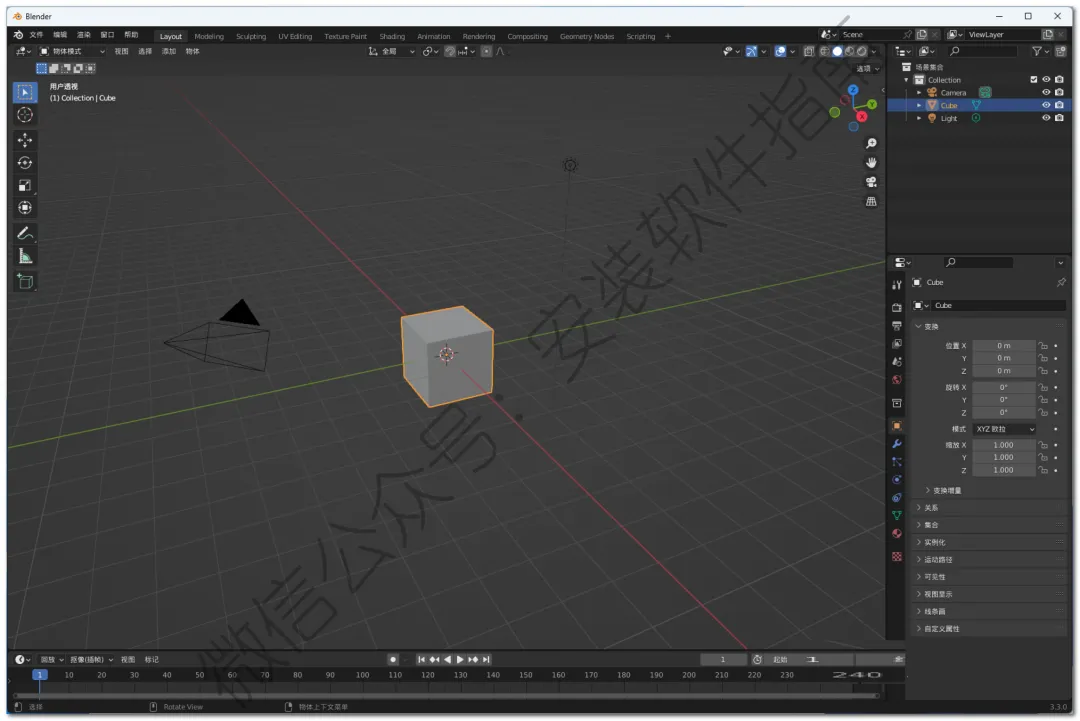This screenshot has width=1080, height=721.
Task: Pin the Cube properties panel
Action: (1061, 282)
